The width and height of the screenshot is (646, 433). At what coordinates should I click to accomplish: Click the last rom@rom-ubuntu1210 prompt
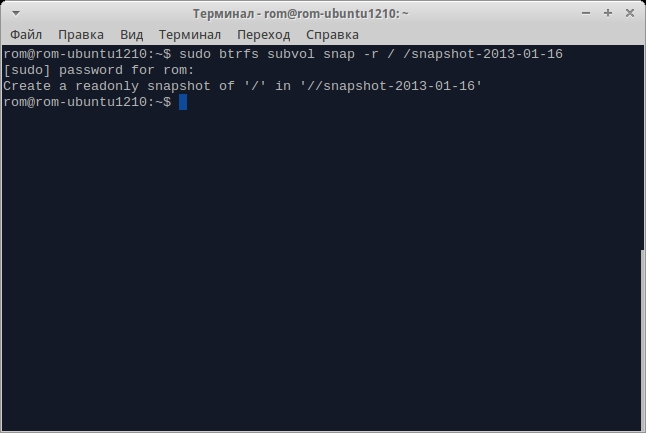(x=87, y=102)
